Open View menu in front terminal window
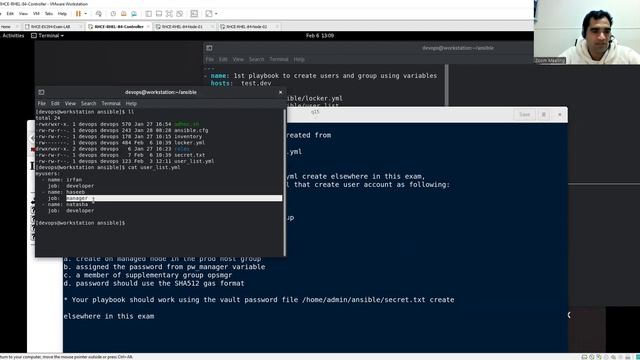The width and height of the screenshot is (640, 360). [70, 104]
